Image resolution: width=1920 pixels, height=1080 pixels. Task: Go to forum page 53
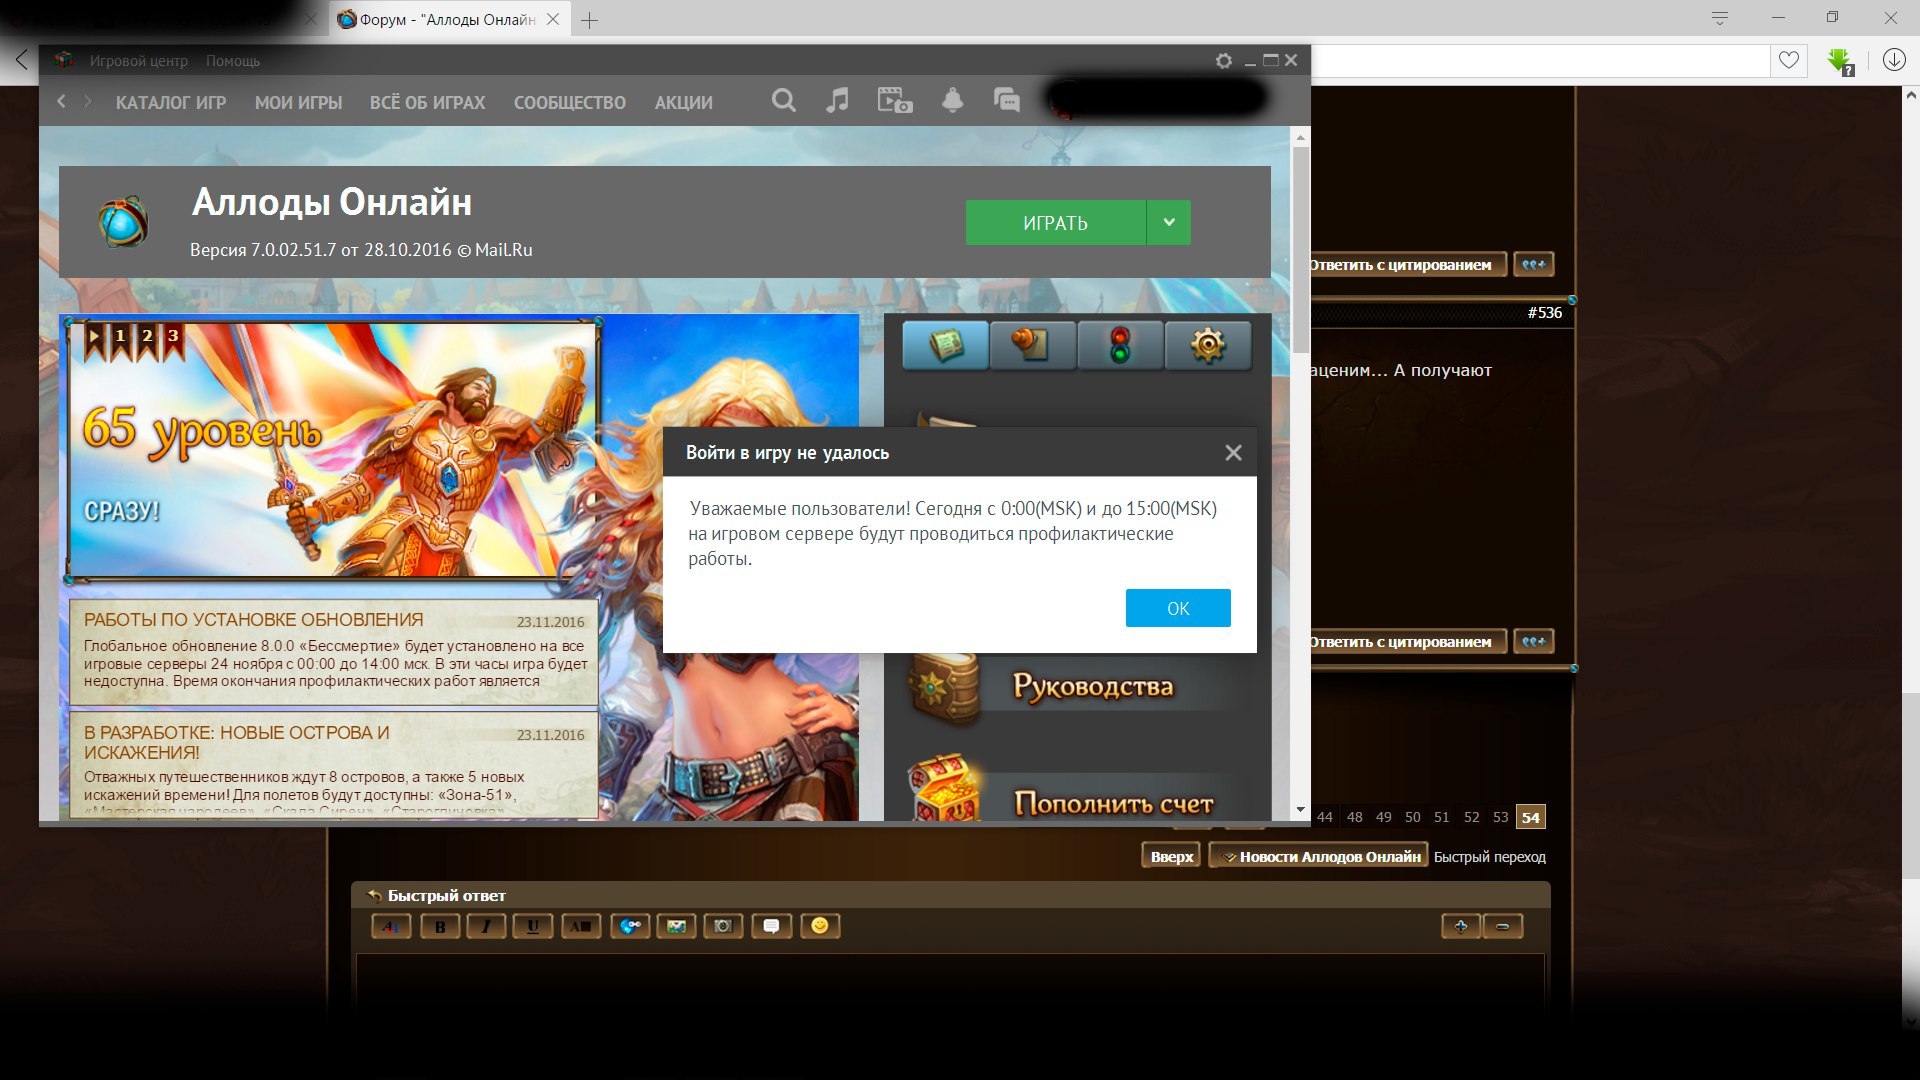pos(1500,817)
